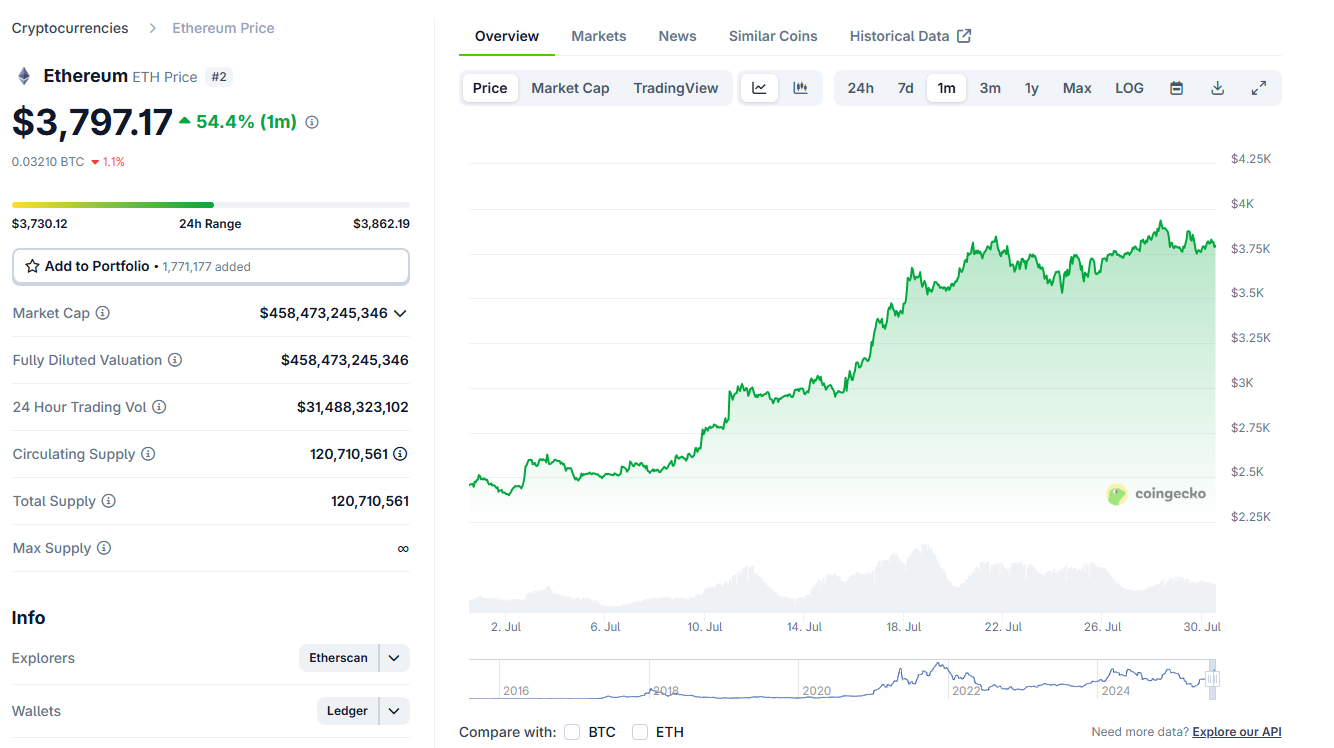The height and width of the screenshot is (748, 1334).
Task: Select the 7d time range
Action: 905,88
